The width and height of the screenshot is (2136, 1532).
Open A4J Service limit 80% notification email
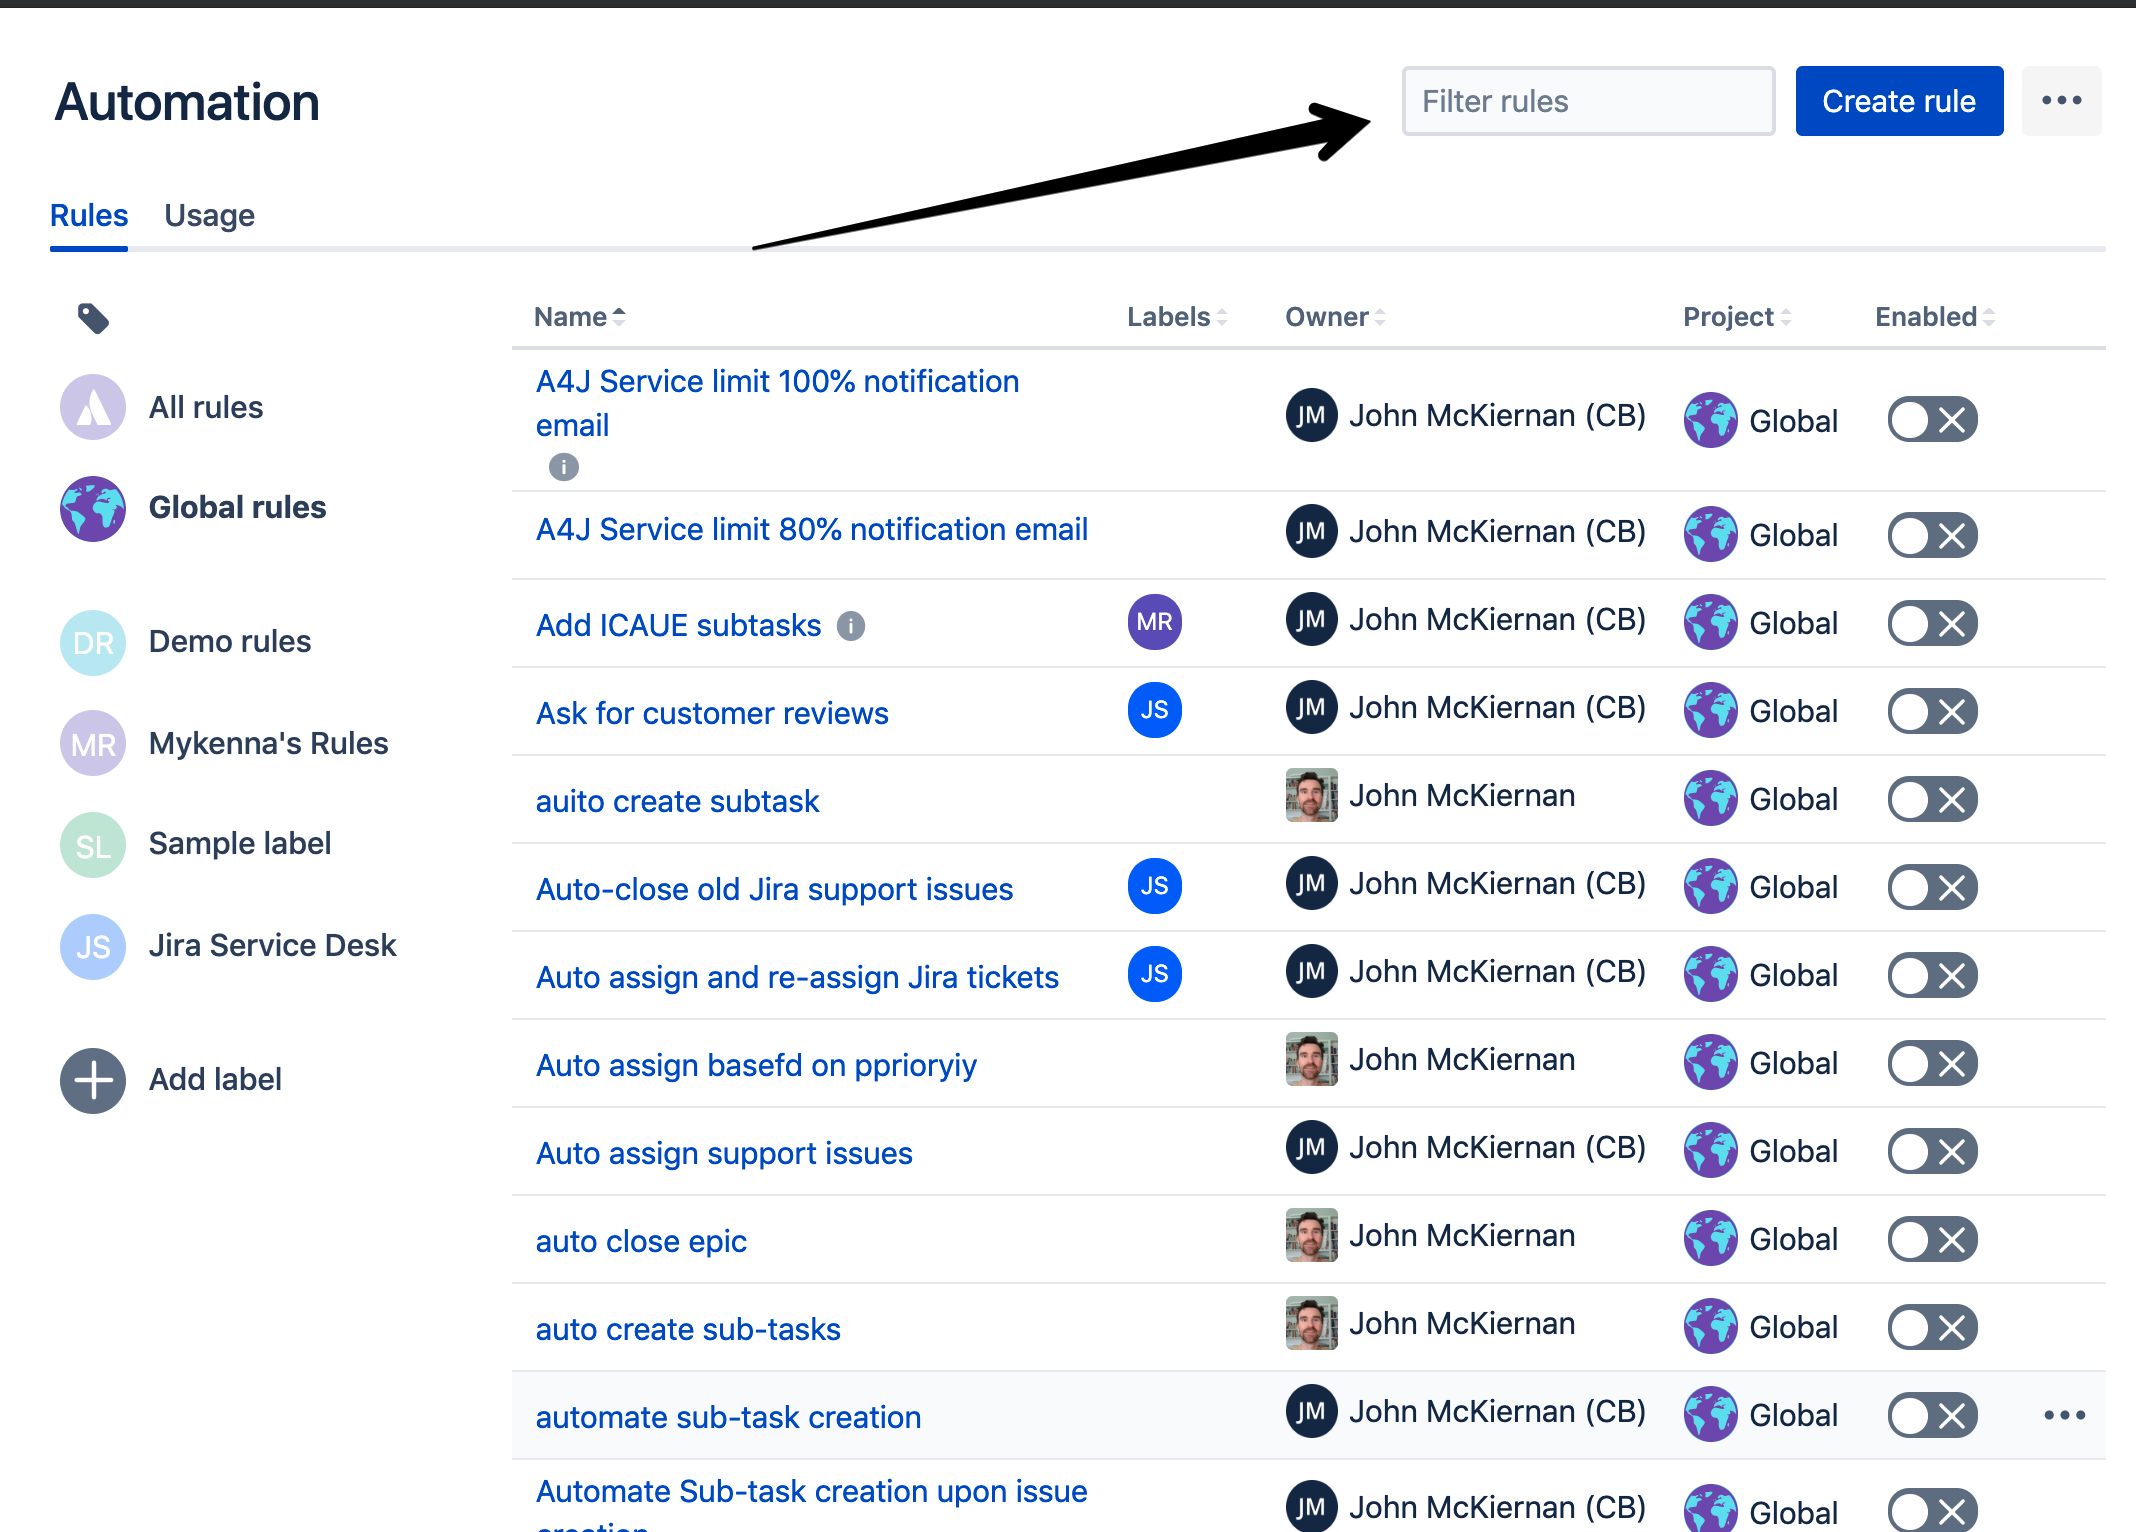pos(812,529)
